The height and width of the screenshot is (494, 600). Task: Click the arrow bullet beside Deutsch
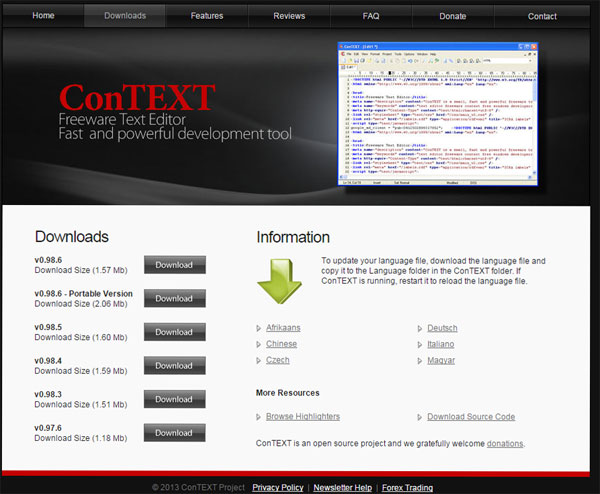tap(420, 329)
